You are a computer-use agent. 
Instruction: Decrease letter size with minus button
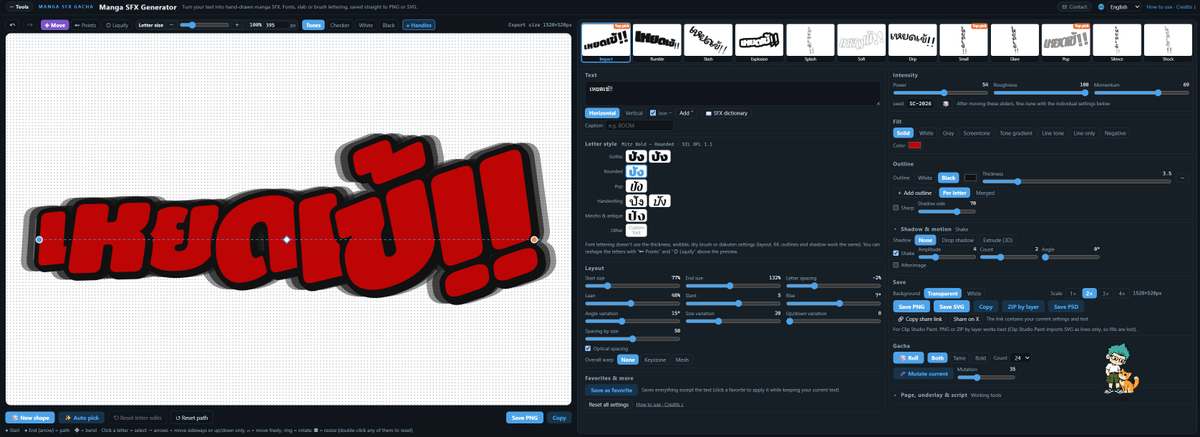tap(173, 24)
